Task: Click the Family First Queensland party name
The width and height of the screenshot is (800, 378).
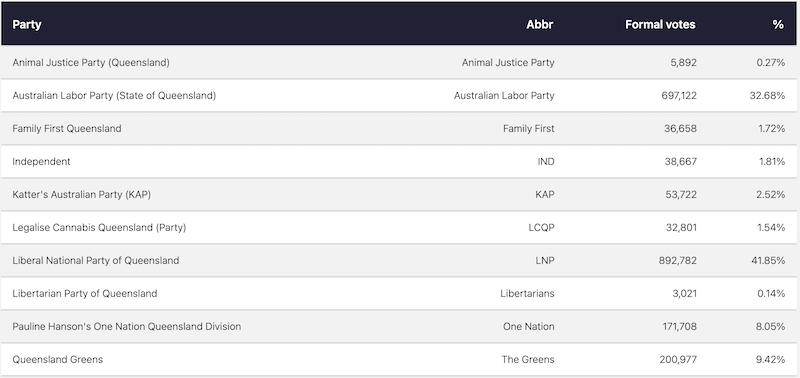Action: (67, 129)
